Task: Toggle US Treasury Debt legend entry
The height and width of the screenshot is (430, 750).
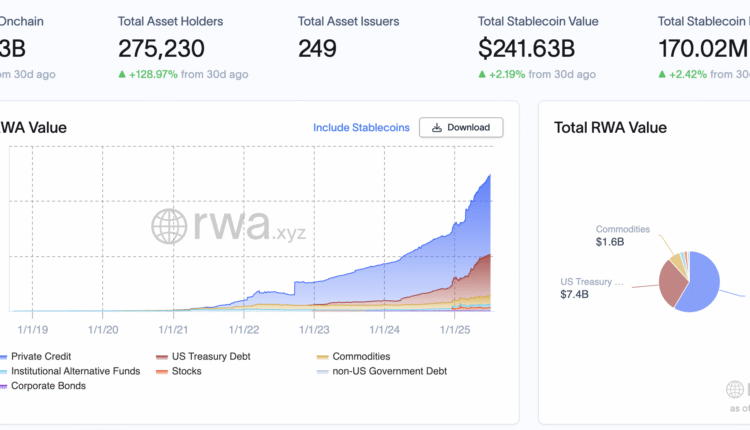Action: [209, 356]
